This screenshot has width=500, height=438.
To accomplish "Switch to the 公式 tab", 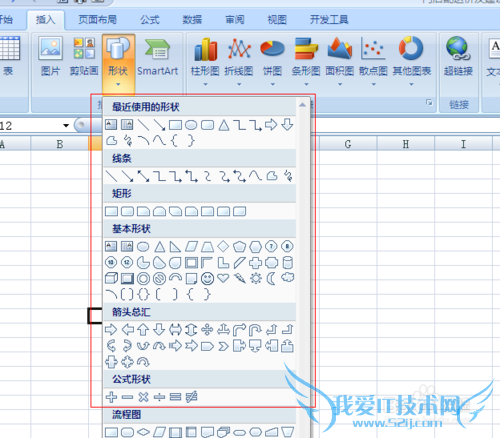I will pos(150,20).
